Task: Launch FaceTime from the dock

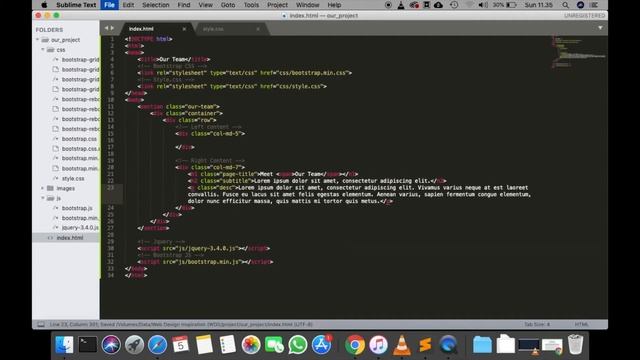Action: point(274,345)
